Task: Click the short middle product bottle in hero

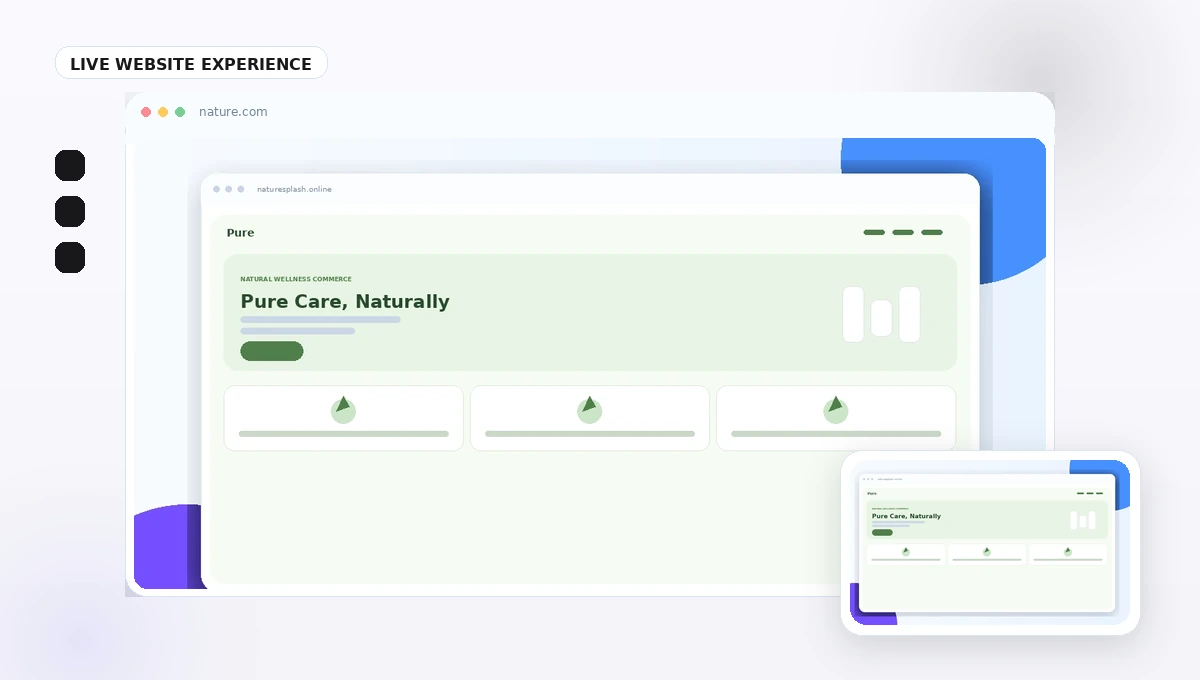Action: pyautogui.click(x=881, y=318)
